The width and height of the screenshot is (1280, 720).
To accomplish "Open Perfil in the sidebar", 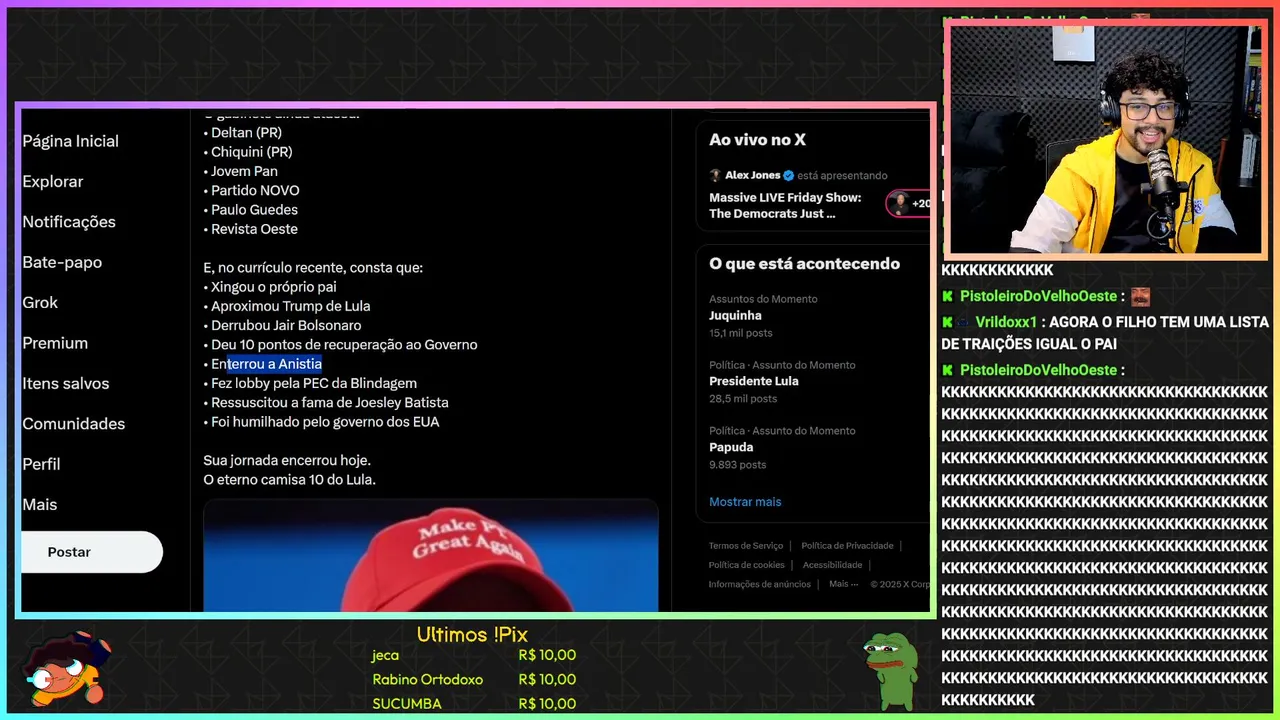I will [41, 464].
